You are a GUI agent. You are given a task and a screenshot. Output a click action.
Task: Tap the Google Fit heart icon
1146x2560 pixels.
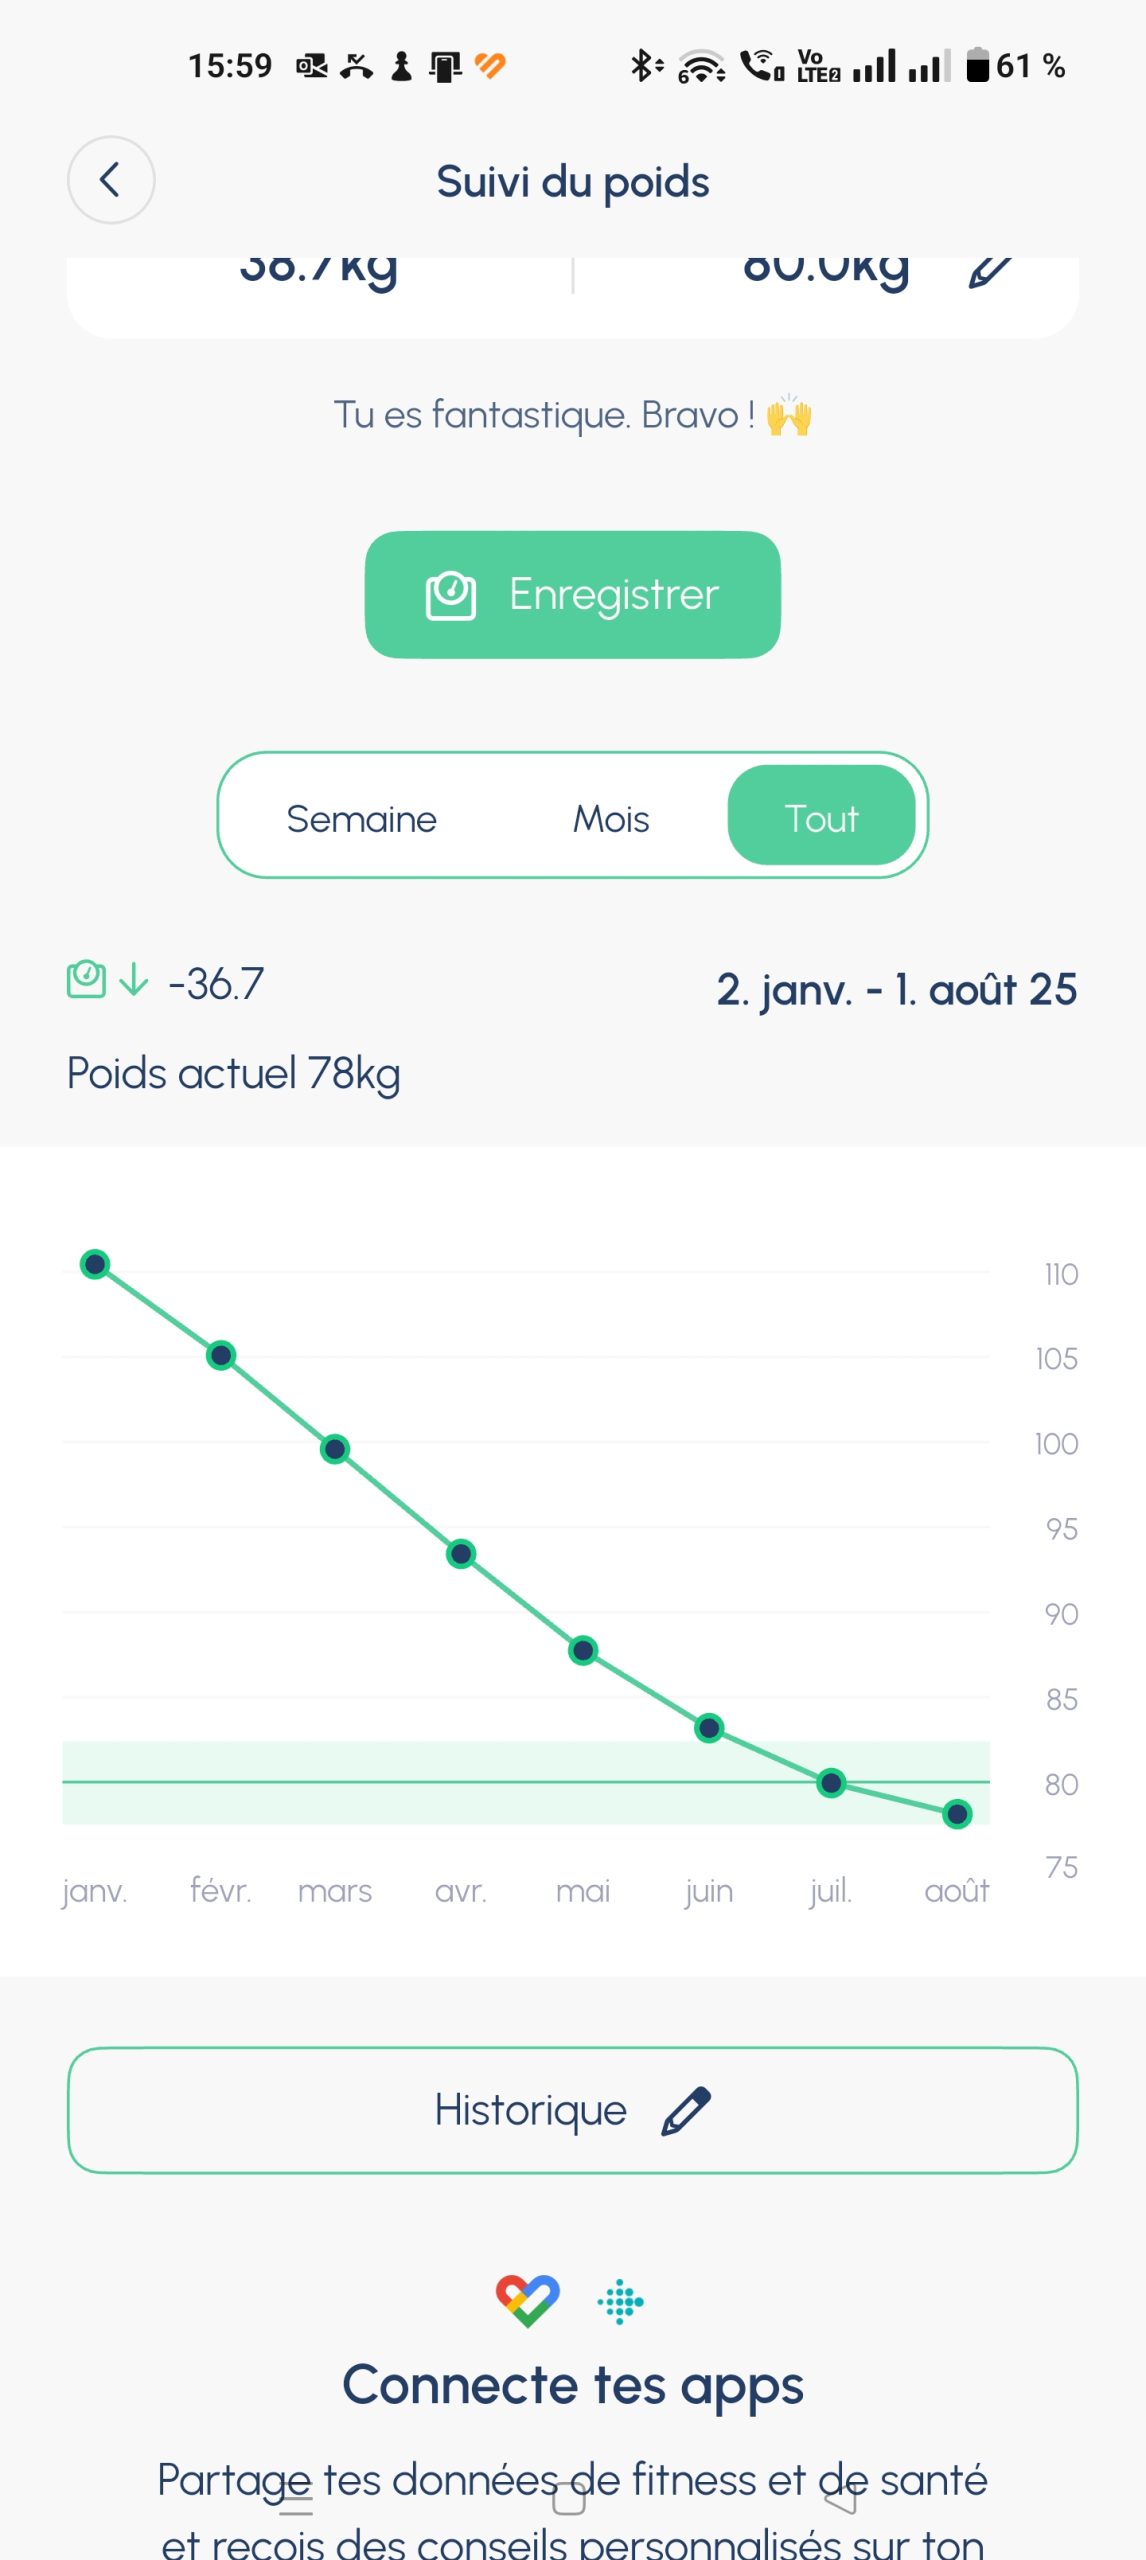(528, 2301)
